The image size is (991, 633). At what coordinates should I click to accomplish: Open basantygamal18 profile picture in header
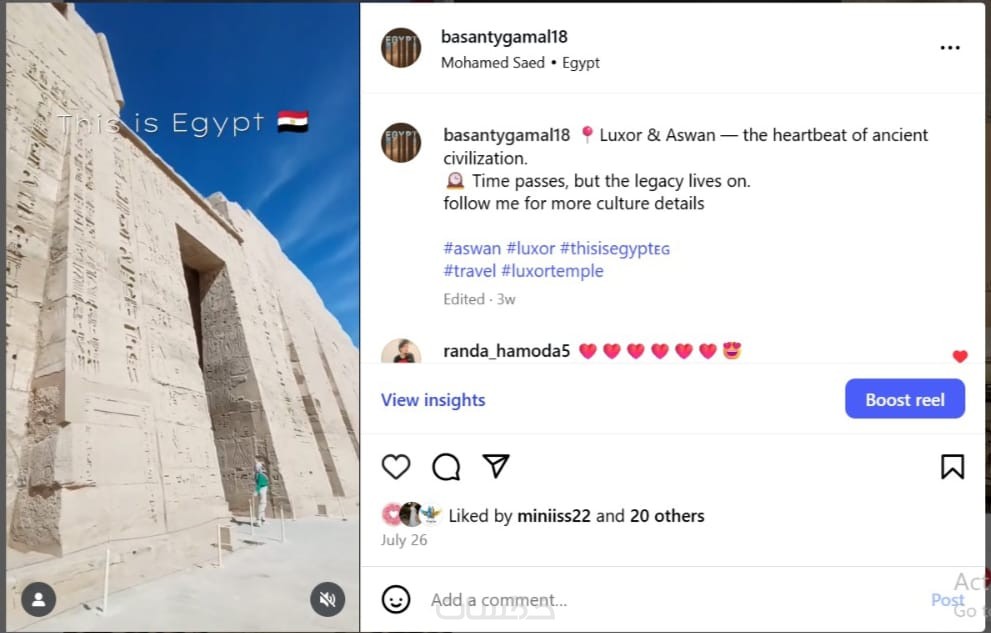point(401,48)
